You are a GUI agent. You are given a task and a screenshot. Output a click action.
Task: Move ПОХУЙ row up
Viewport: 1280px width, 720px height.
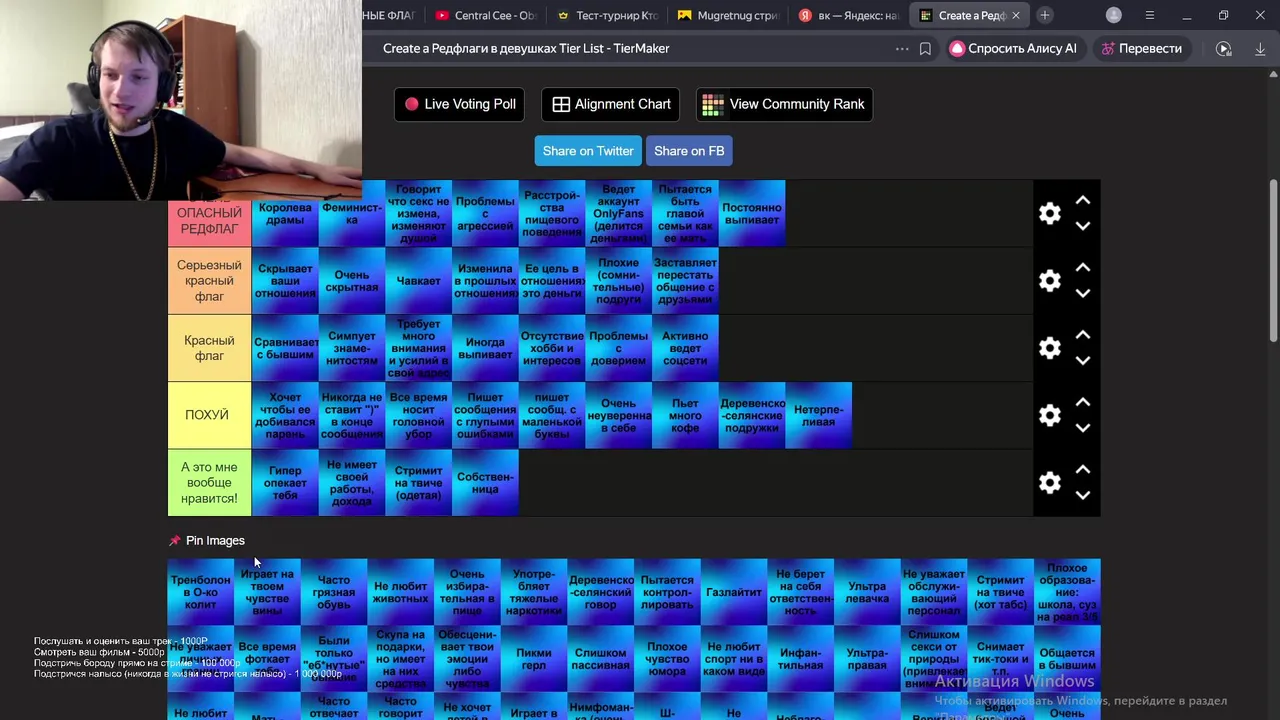pos(1083,402)
